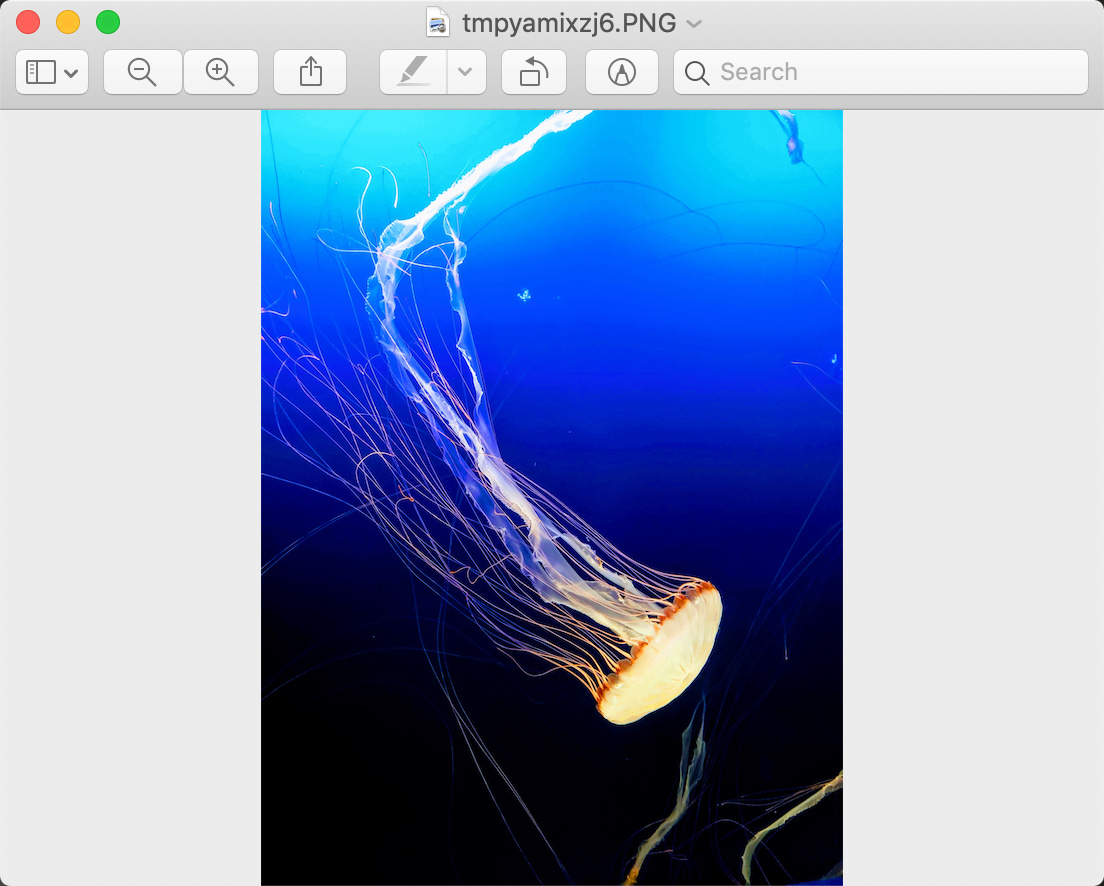Click the document proxy icon in the title bar
The width and height of the screenshot is (1104, 886).
[x=438, y=23]
